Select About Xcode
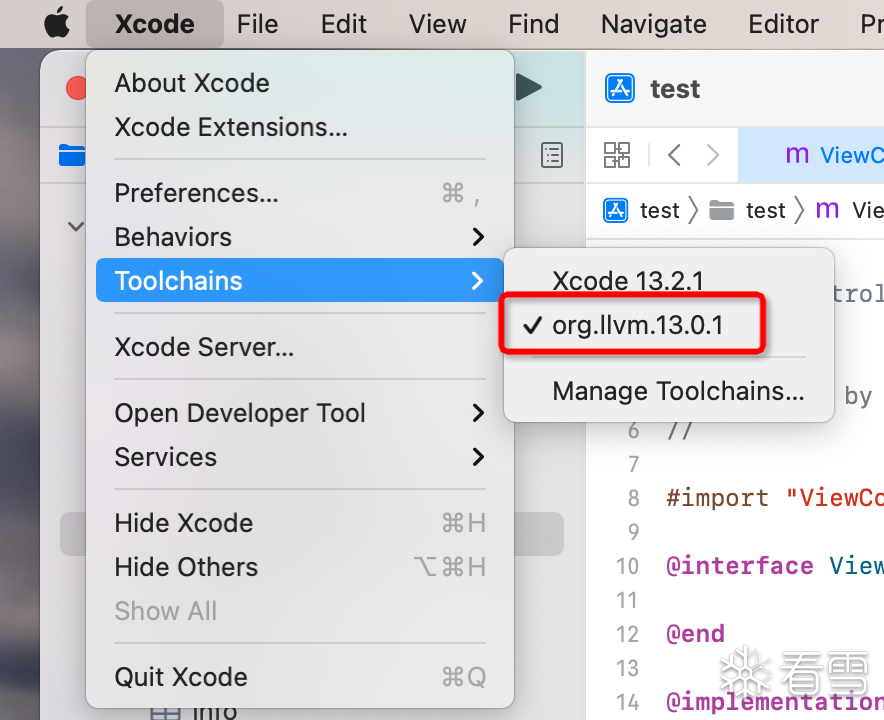This screenshot has height=720, width=884. 299,83
